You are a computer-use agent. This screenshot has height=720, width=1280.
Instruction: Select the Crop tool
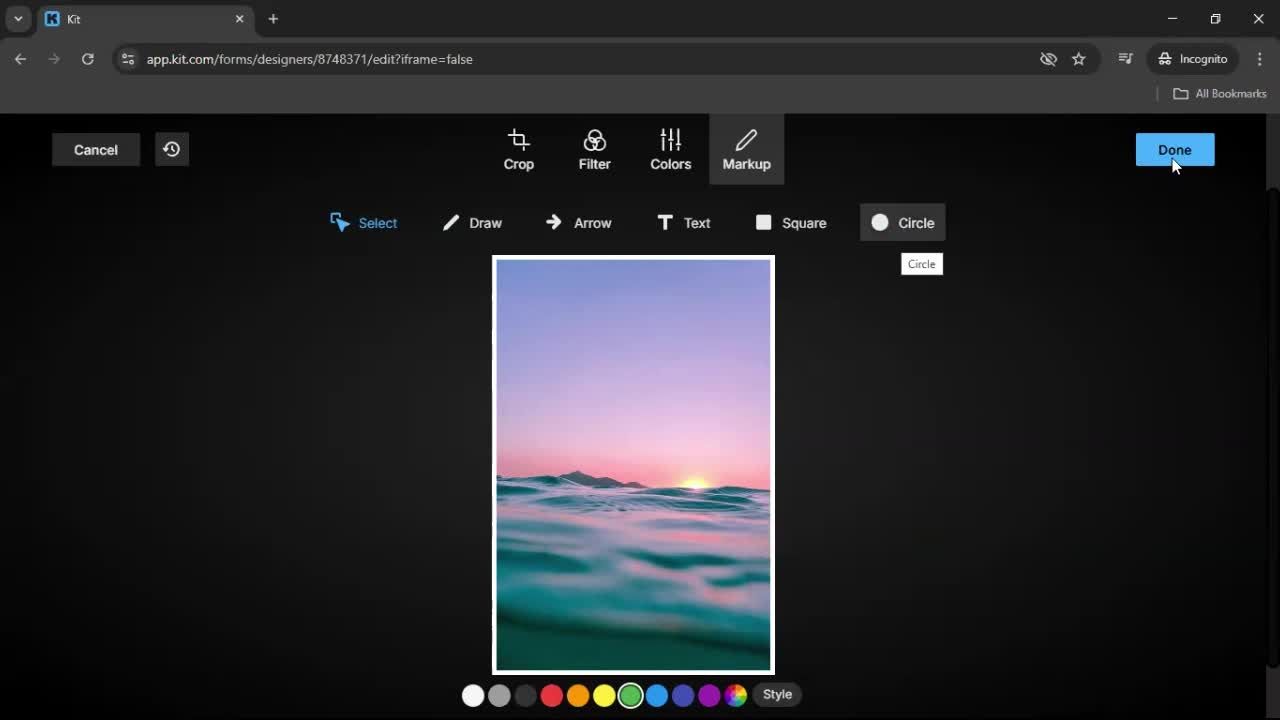(x=518, y=149)
